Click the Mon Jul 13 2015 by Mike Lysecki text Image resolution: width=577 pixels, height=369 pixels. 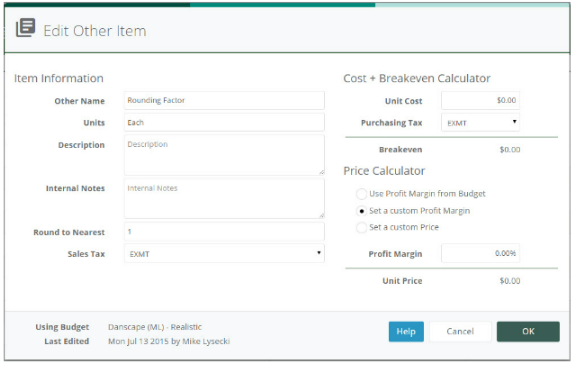coord(169,341)
